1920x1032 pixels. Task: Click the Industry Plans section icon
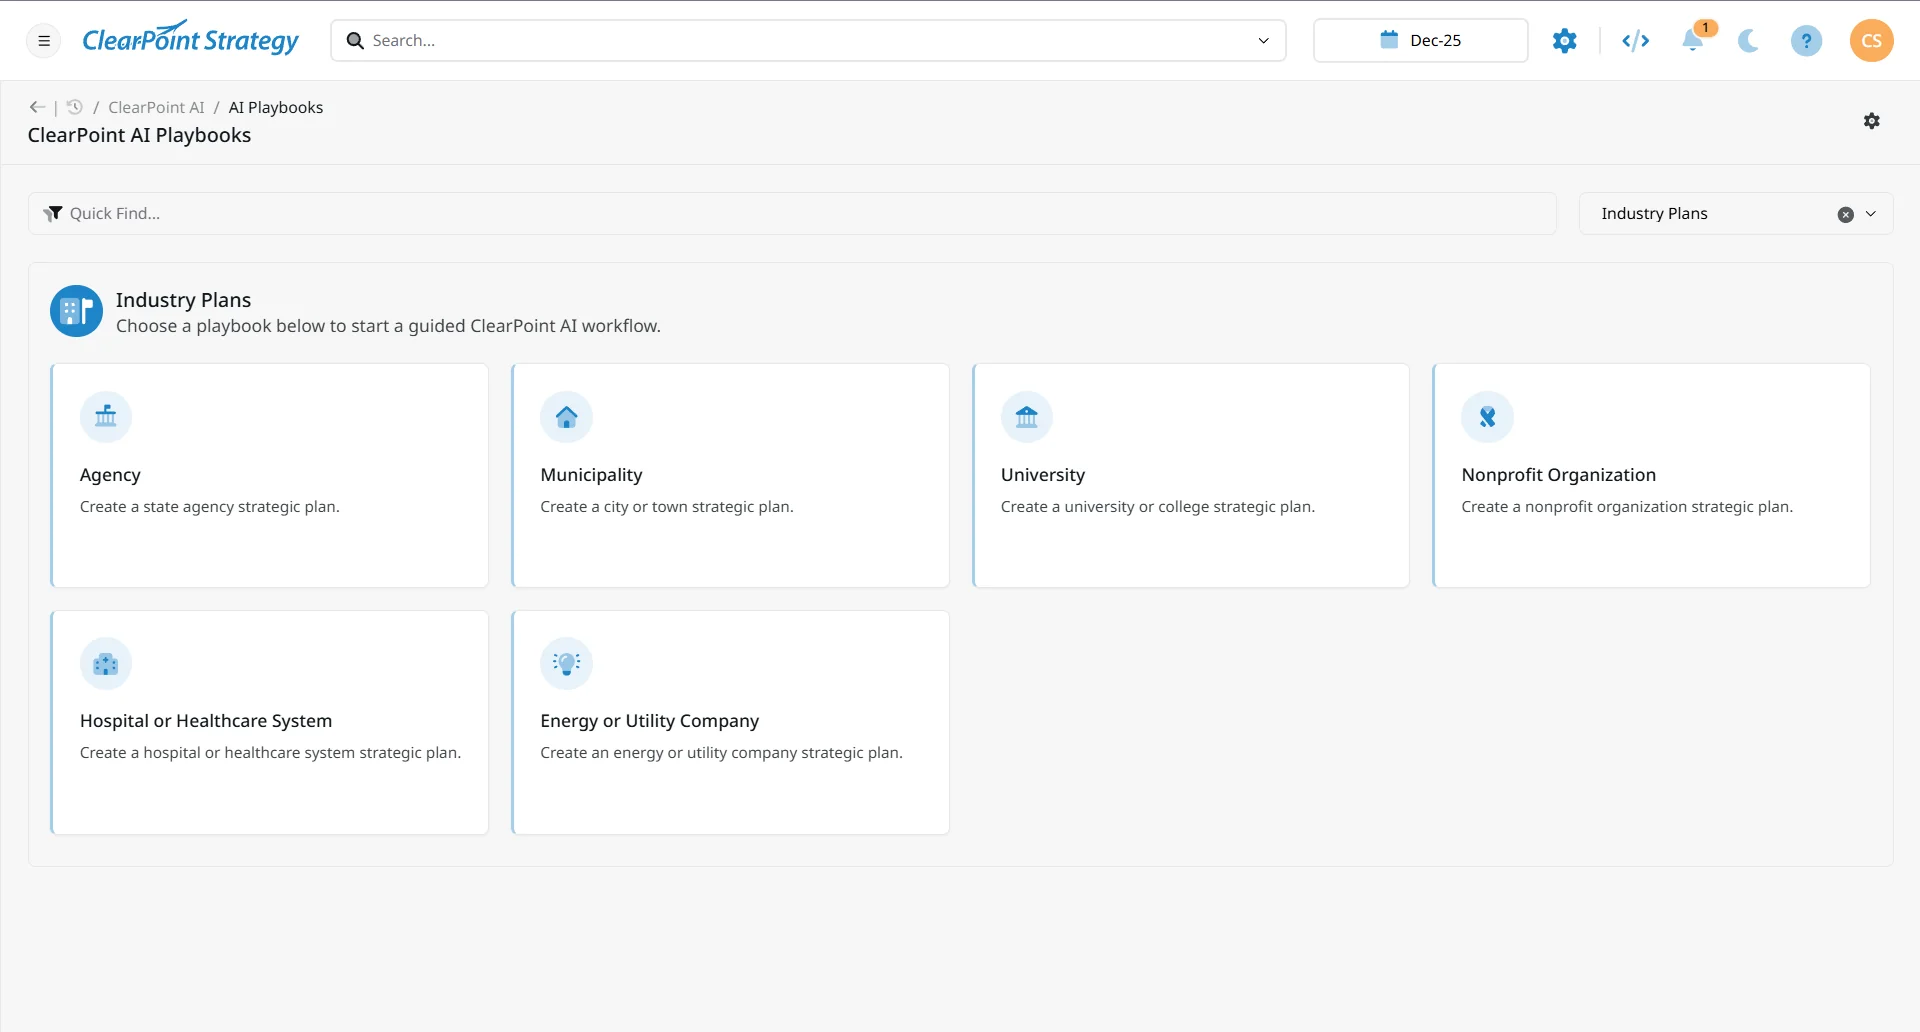(76, 311)
